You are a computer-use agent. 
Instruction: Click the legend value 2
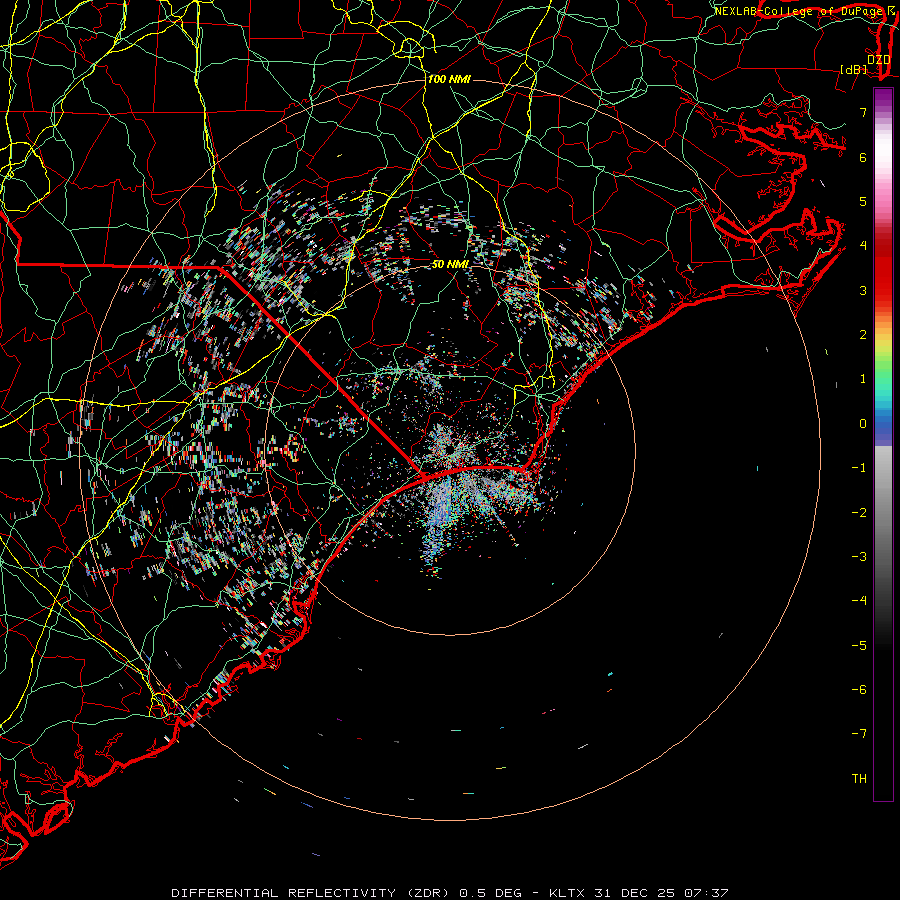tap(863, 335)
